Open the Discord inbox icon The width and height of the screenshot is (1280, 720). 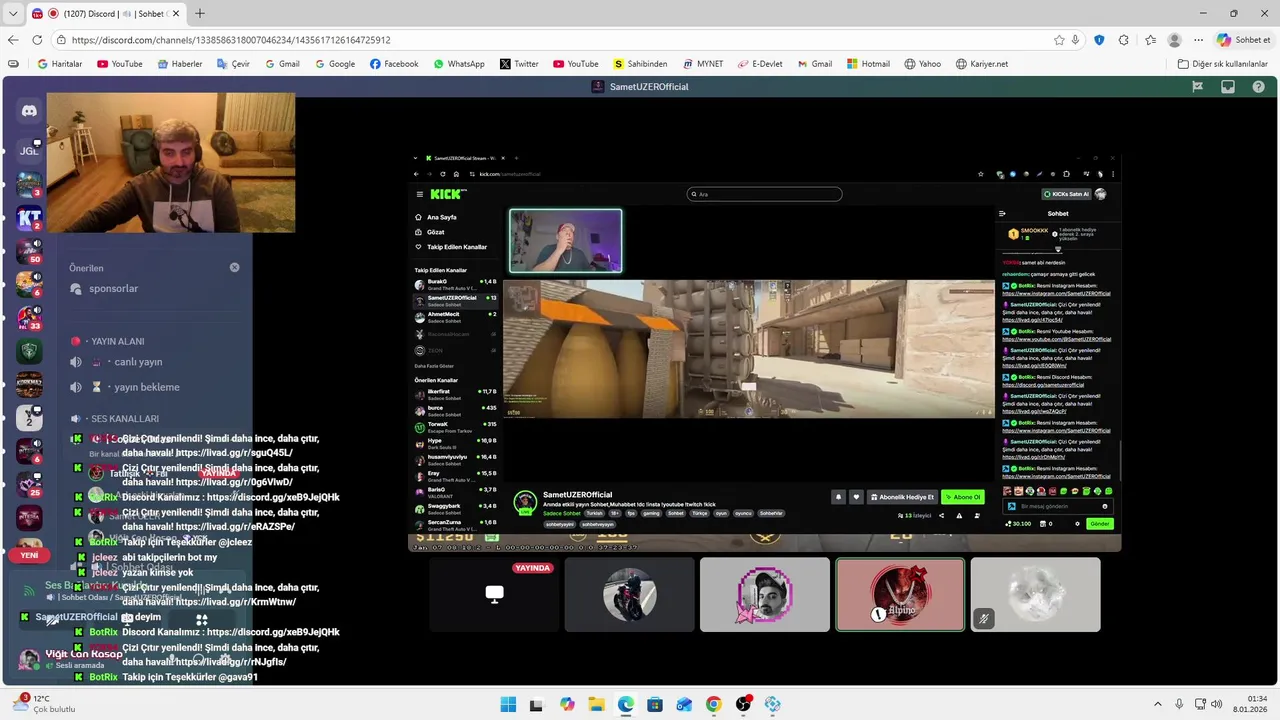1228,87
